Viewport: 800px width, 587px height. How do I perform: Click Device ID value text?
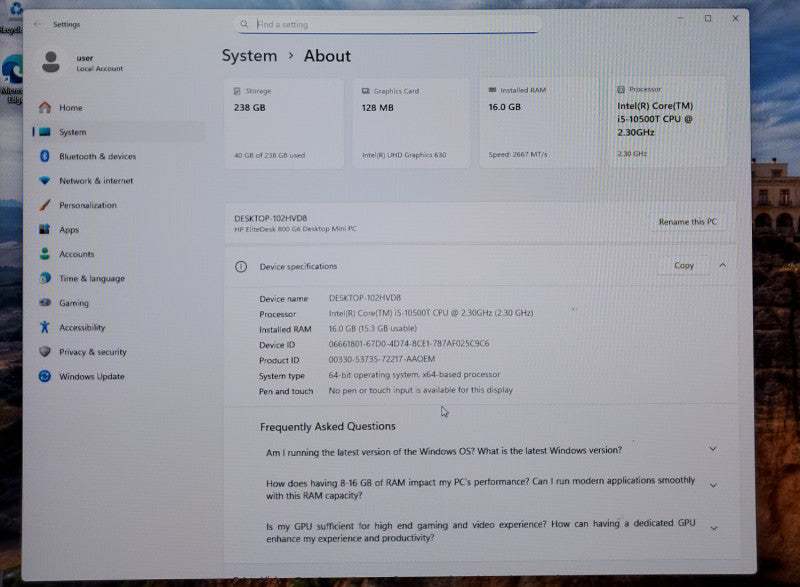tap(409, 343)
